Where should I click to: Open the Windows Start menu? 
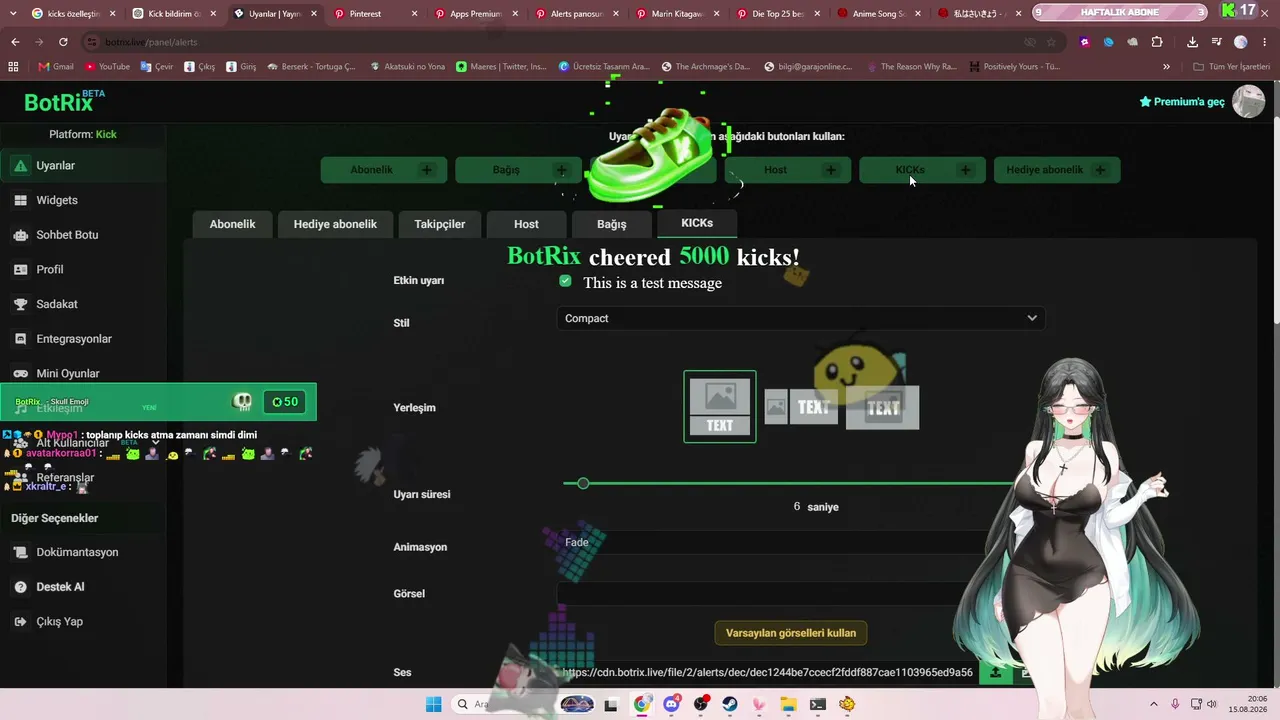pos(433,704)
